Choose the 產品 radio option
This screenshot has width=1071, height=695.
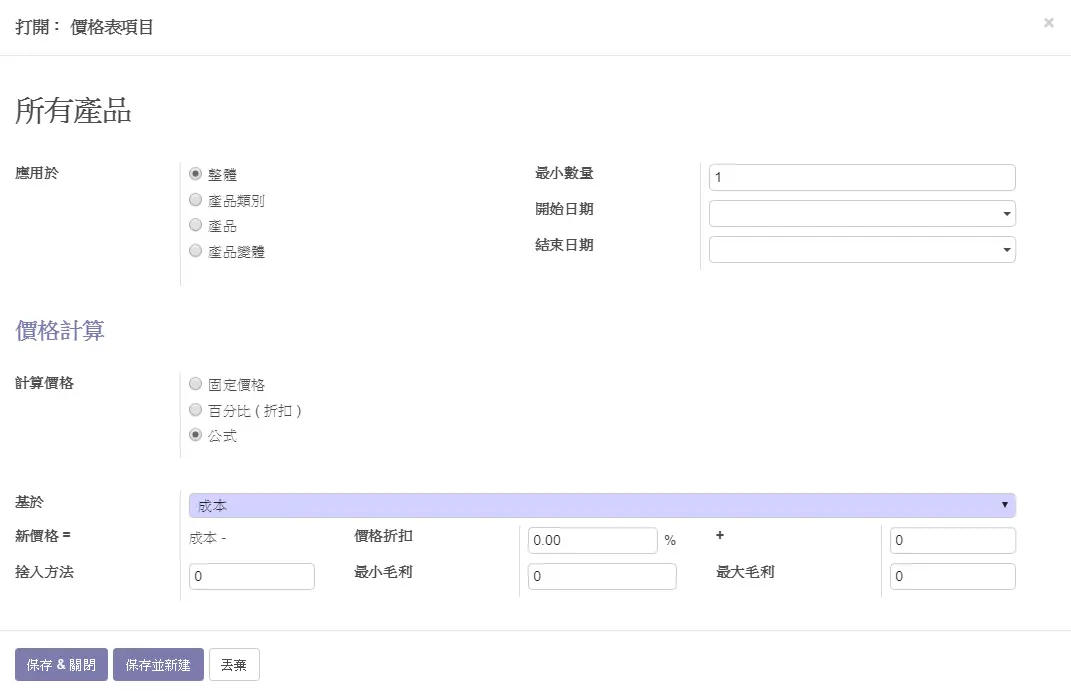pos(196,226)
